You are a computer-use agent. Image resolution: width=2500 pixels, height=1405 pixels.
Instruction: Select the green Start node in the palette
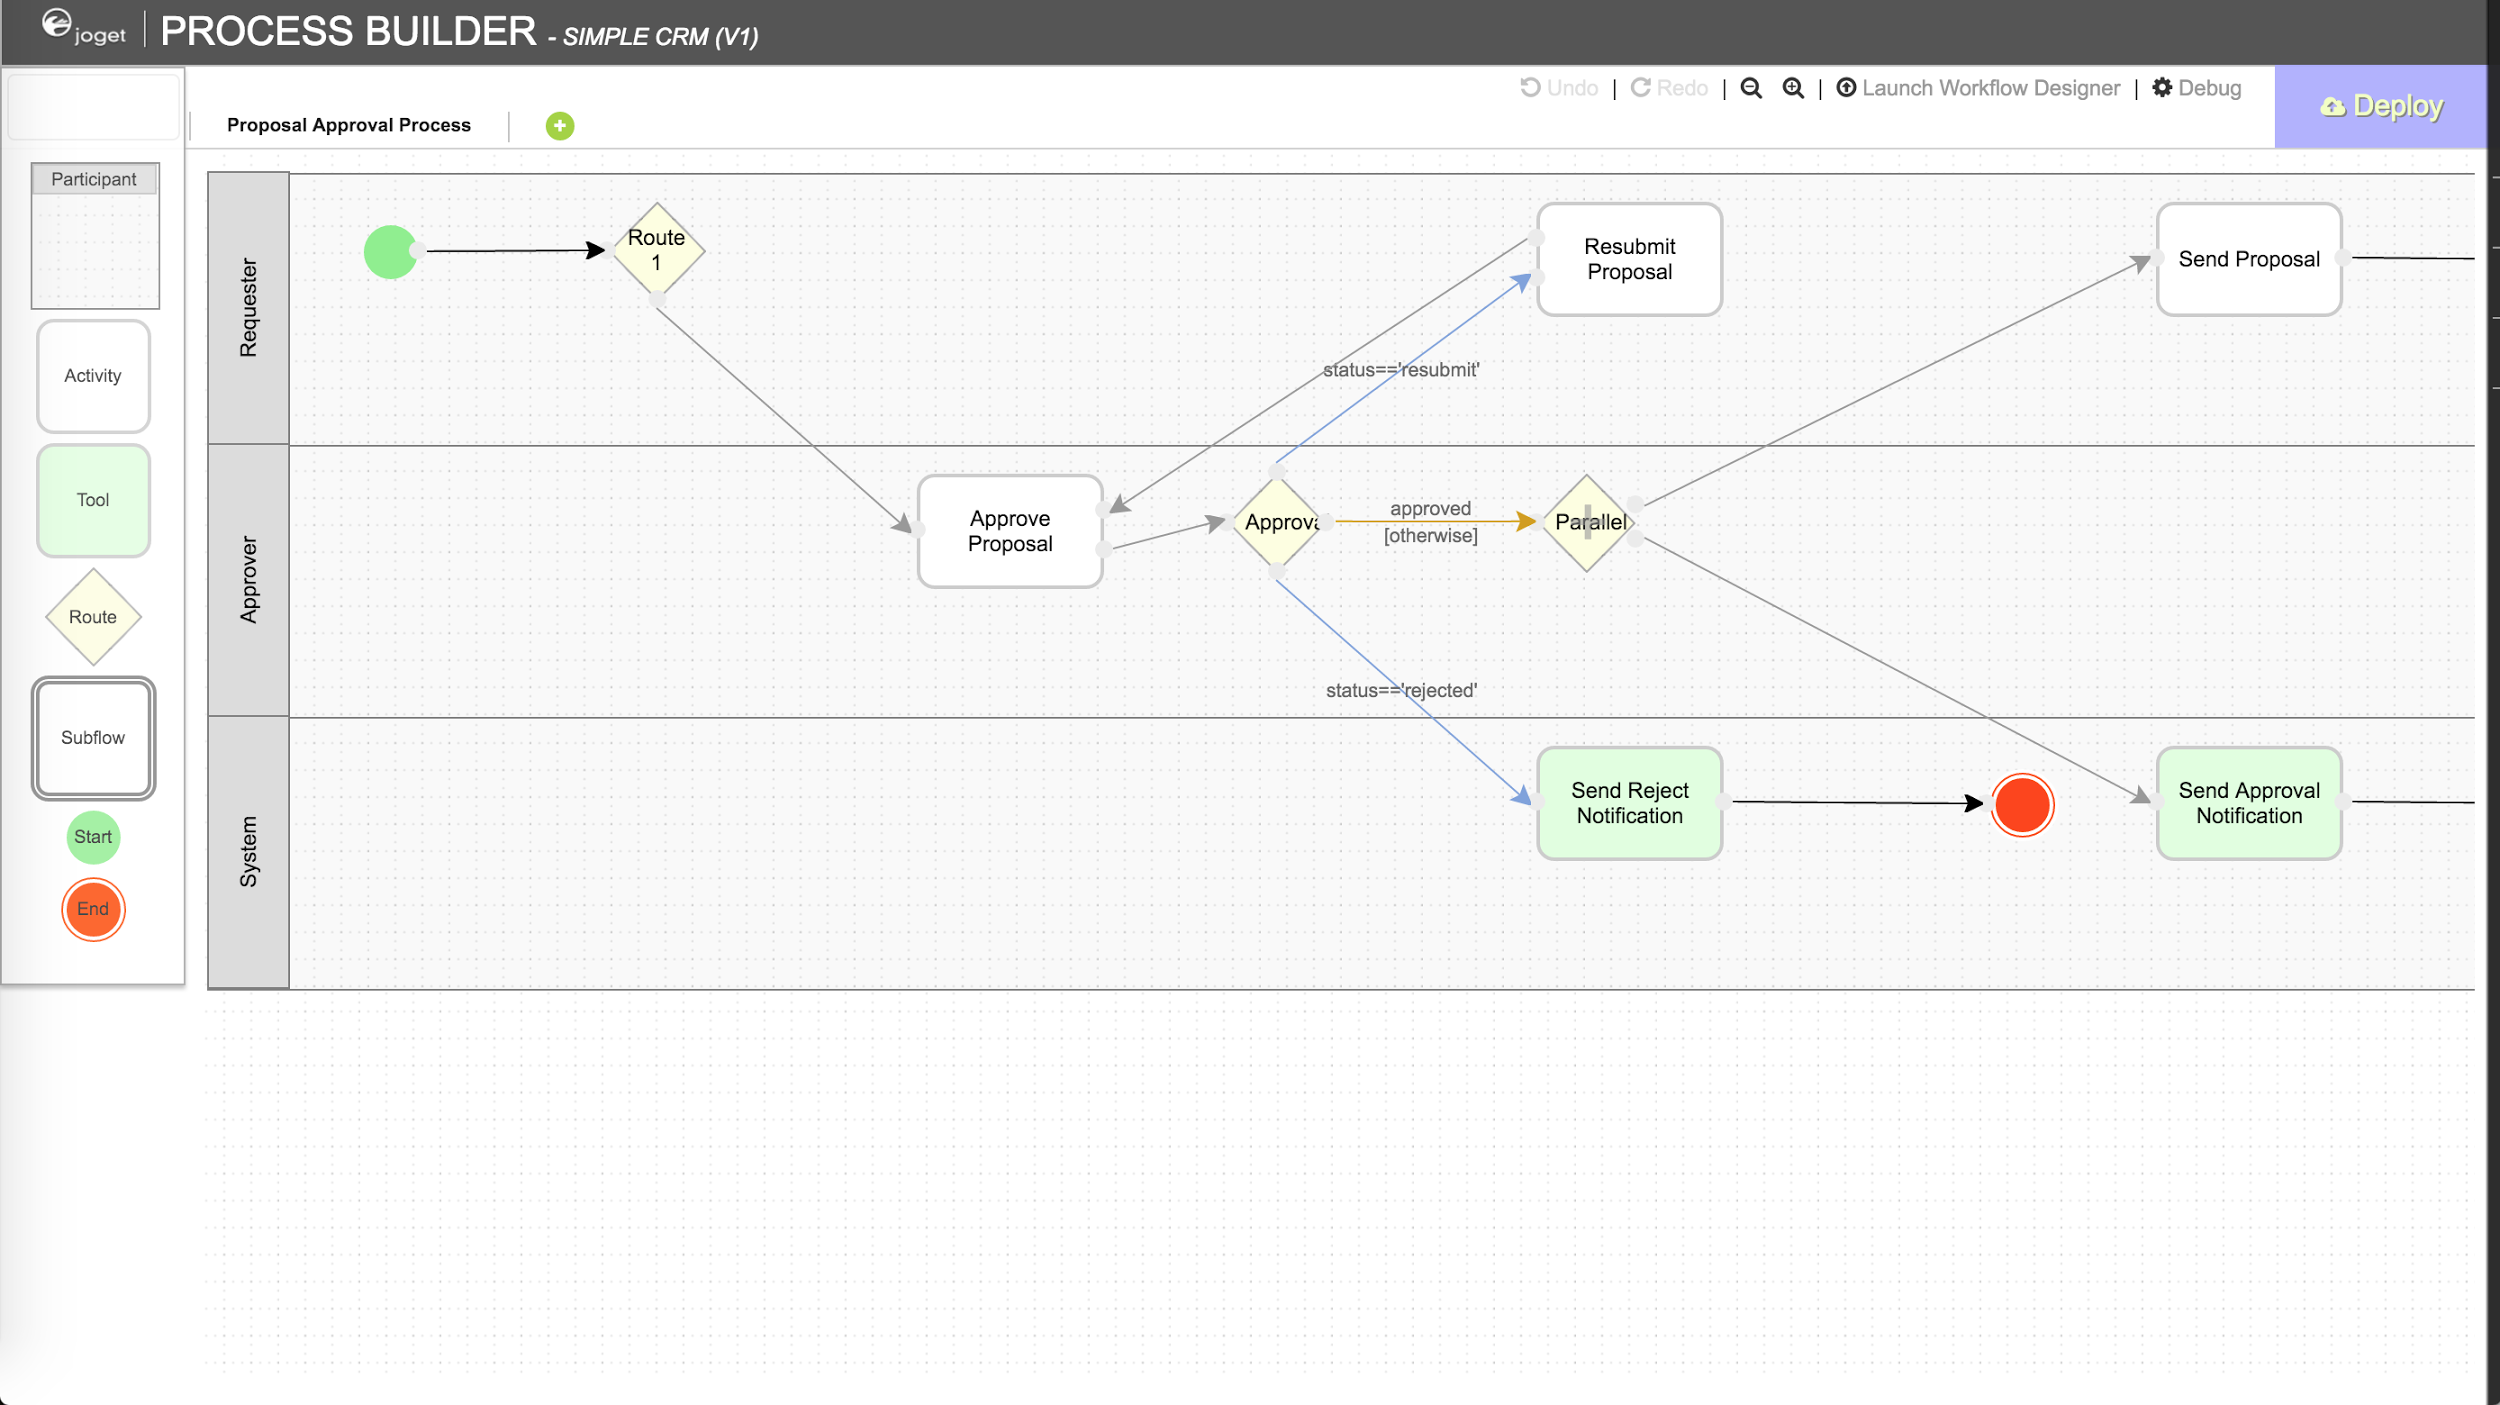(x=93, y=837)
